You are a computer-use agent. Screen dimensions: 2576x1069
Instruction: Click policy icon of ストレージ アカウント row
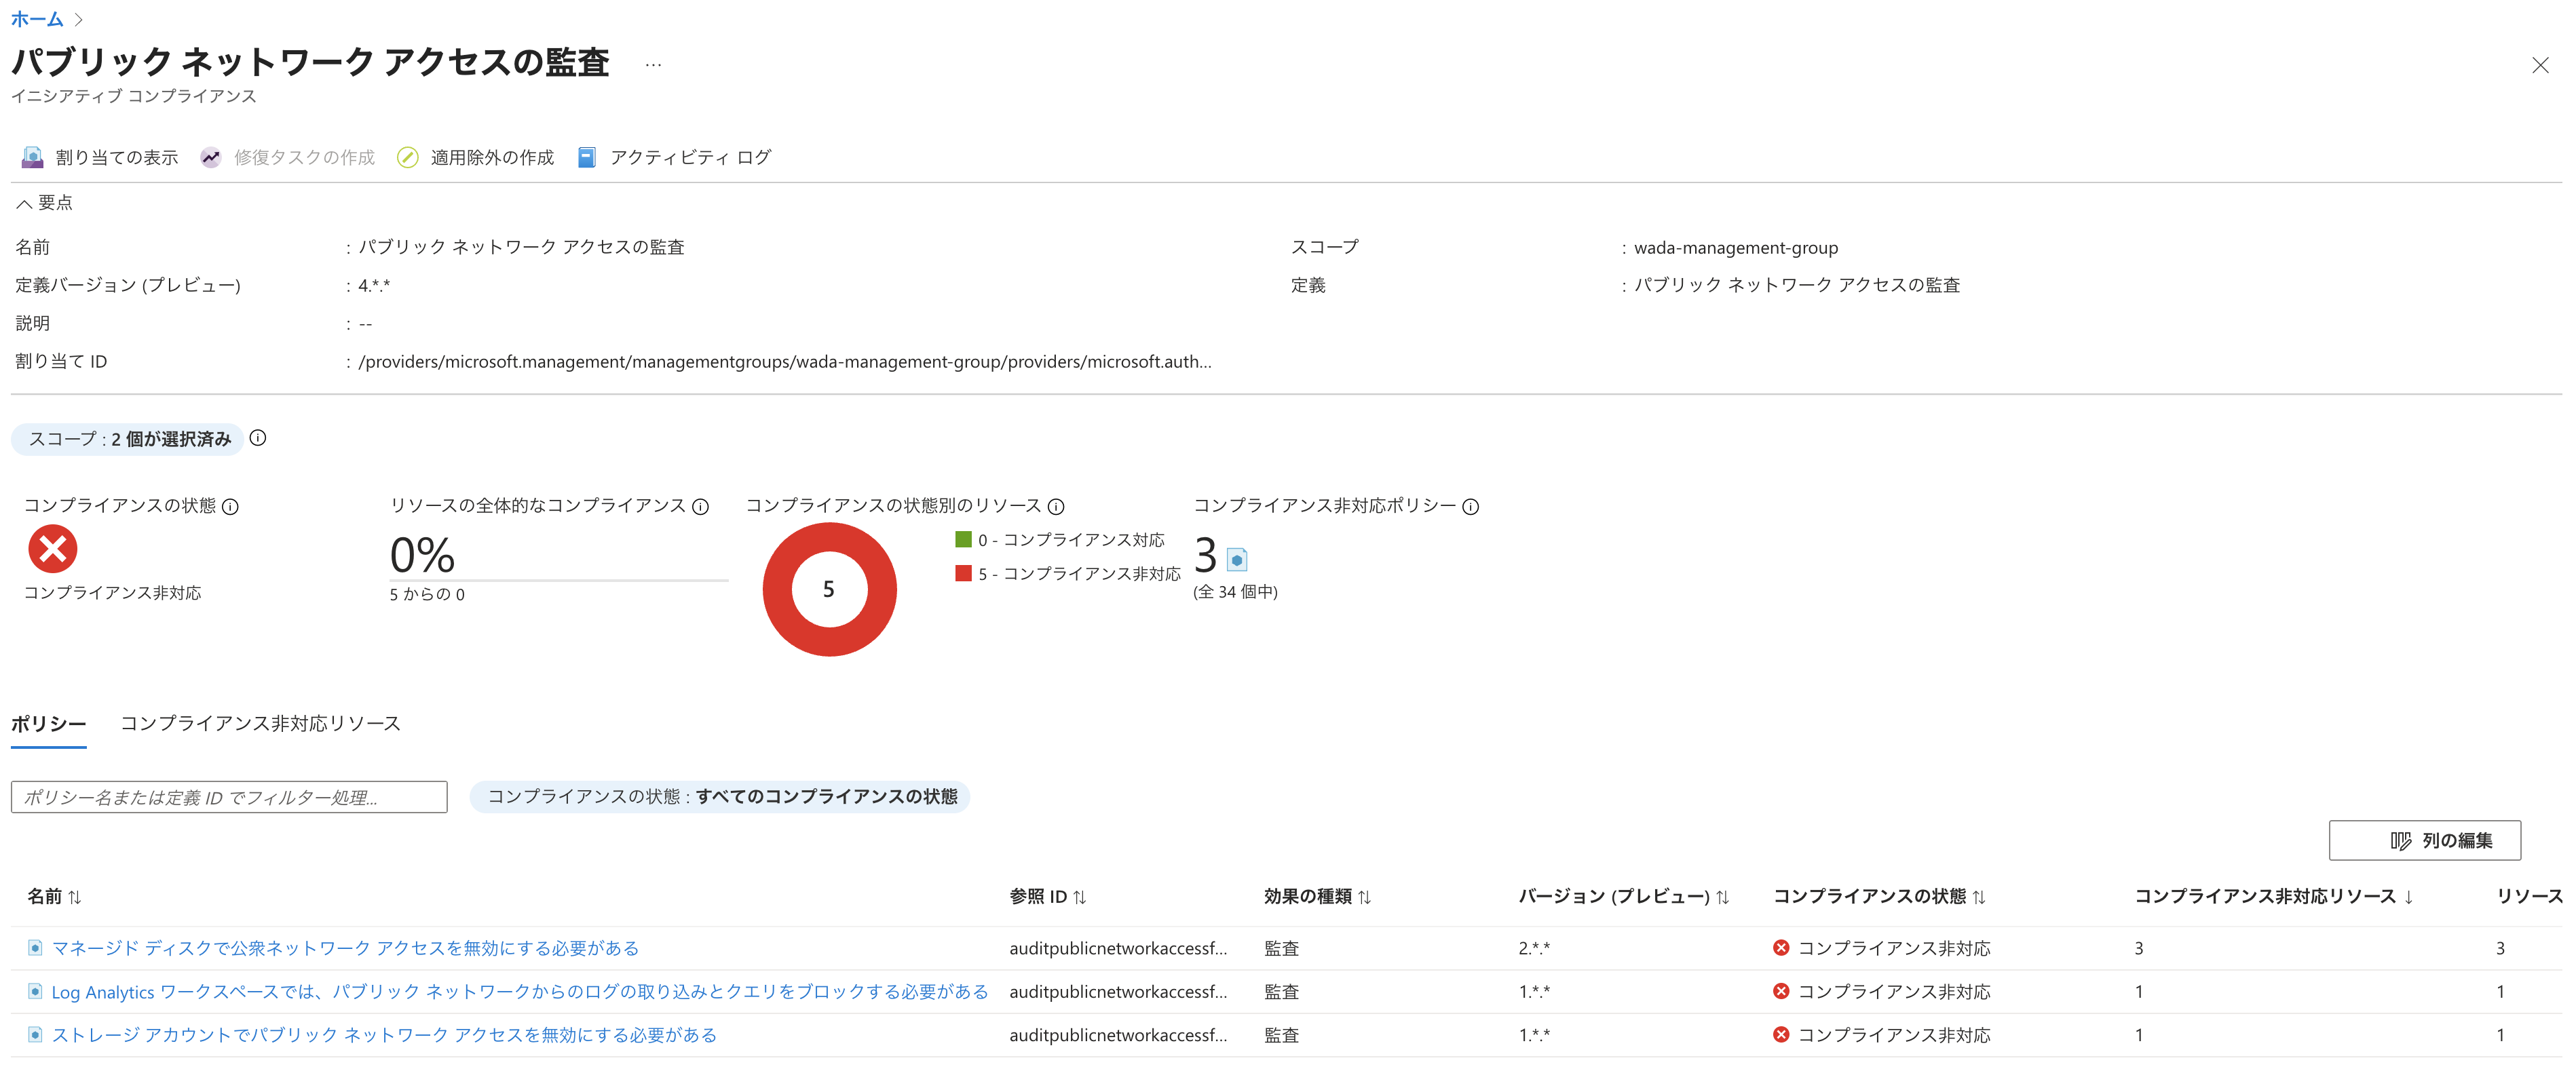(35, 1034)
